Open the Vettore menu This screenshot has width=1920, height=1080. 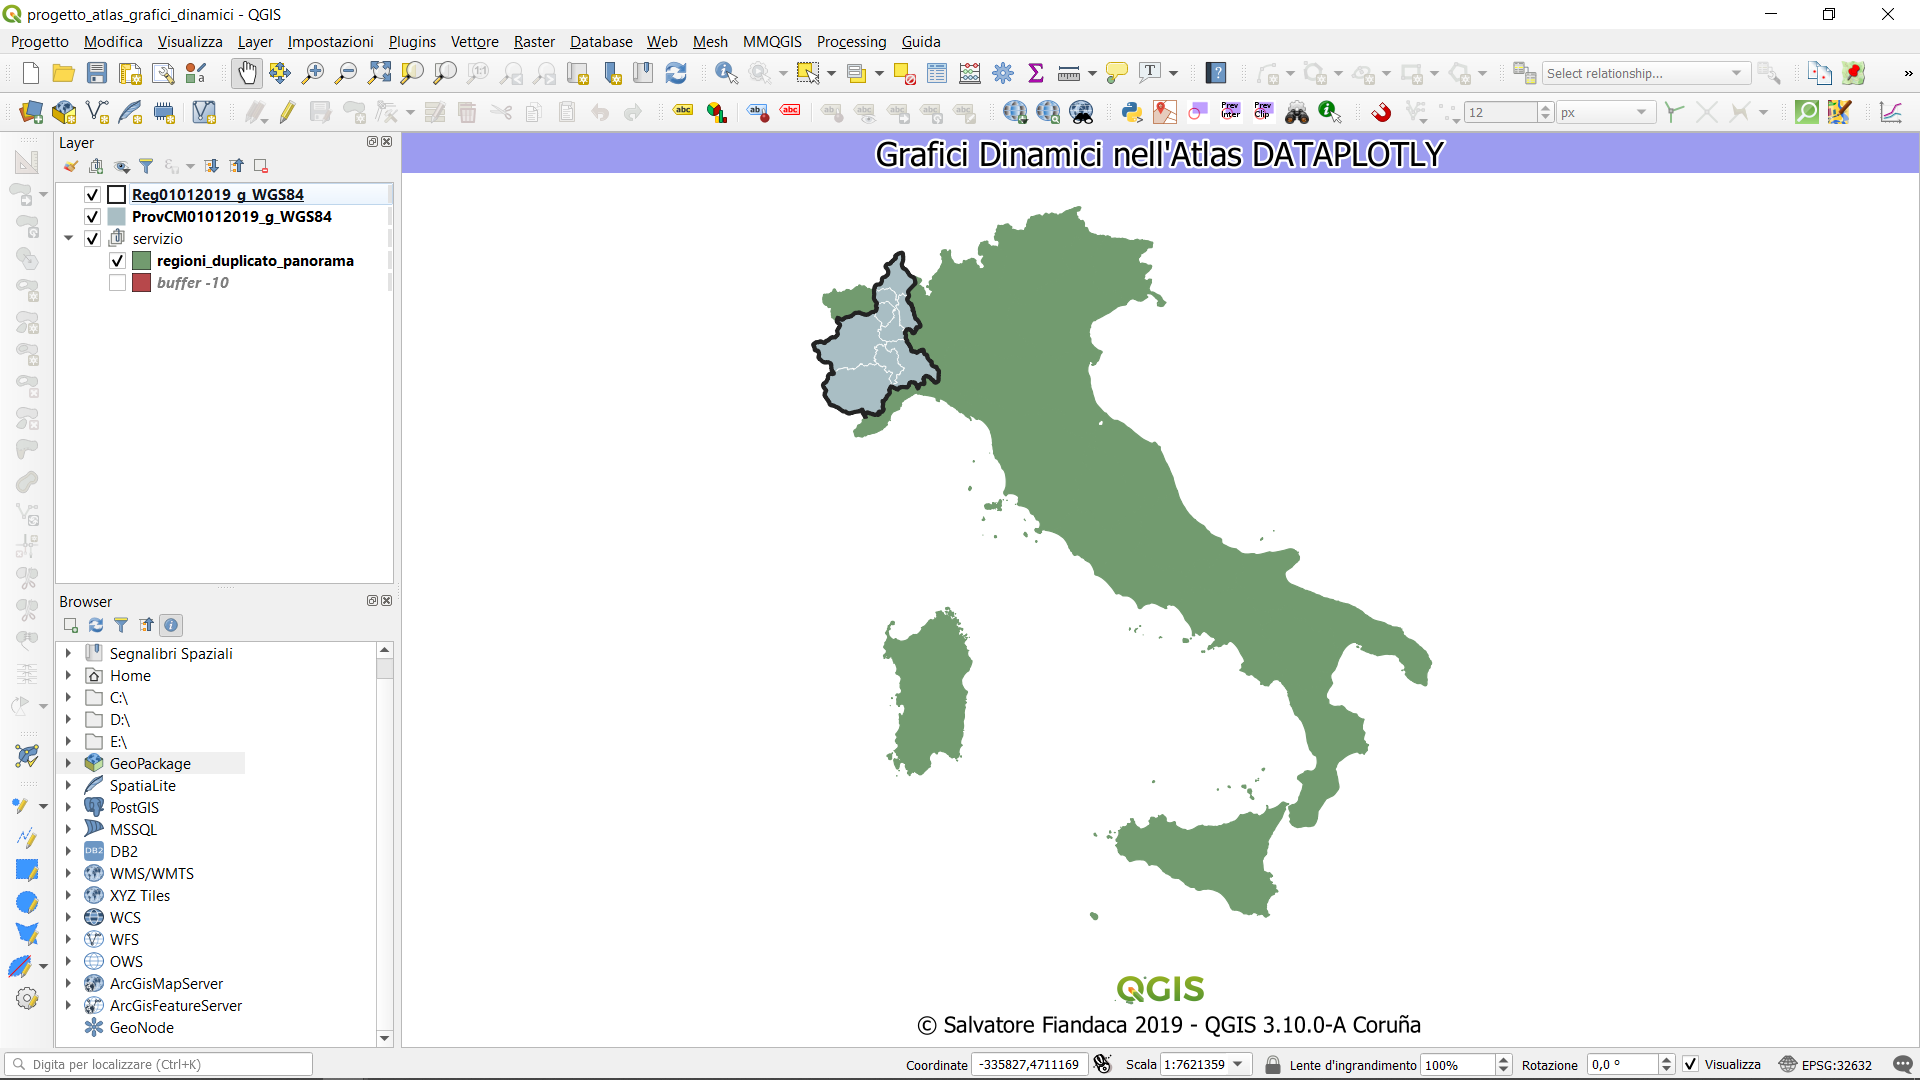coord(474,42)
